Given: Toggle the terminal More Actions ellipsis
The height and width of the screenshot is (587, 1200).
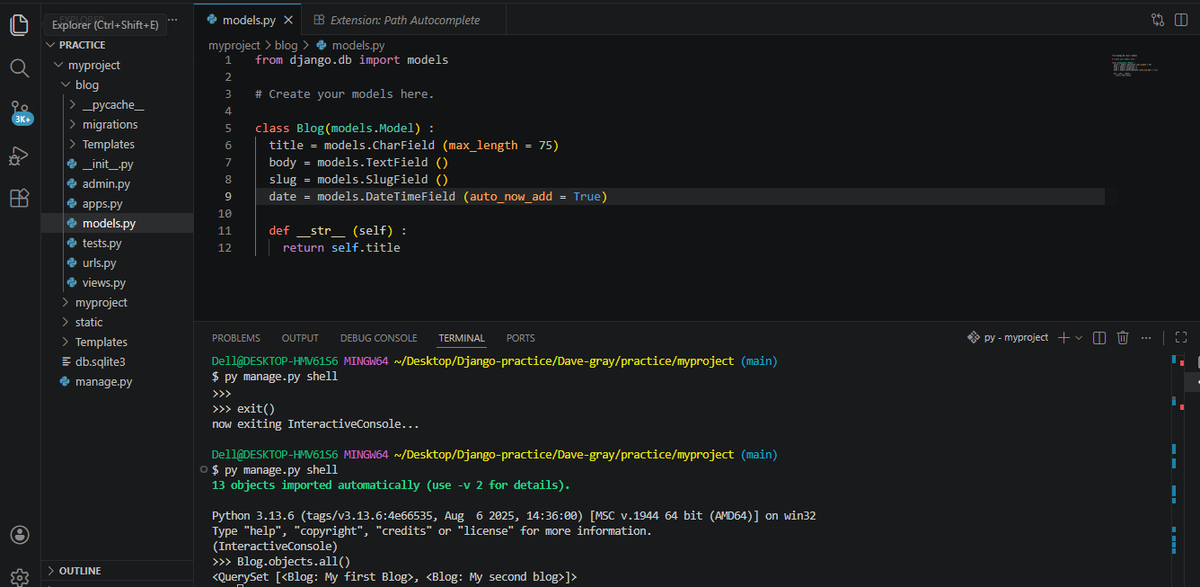Looking at the screenshot, I should pos(1146,337).
